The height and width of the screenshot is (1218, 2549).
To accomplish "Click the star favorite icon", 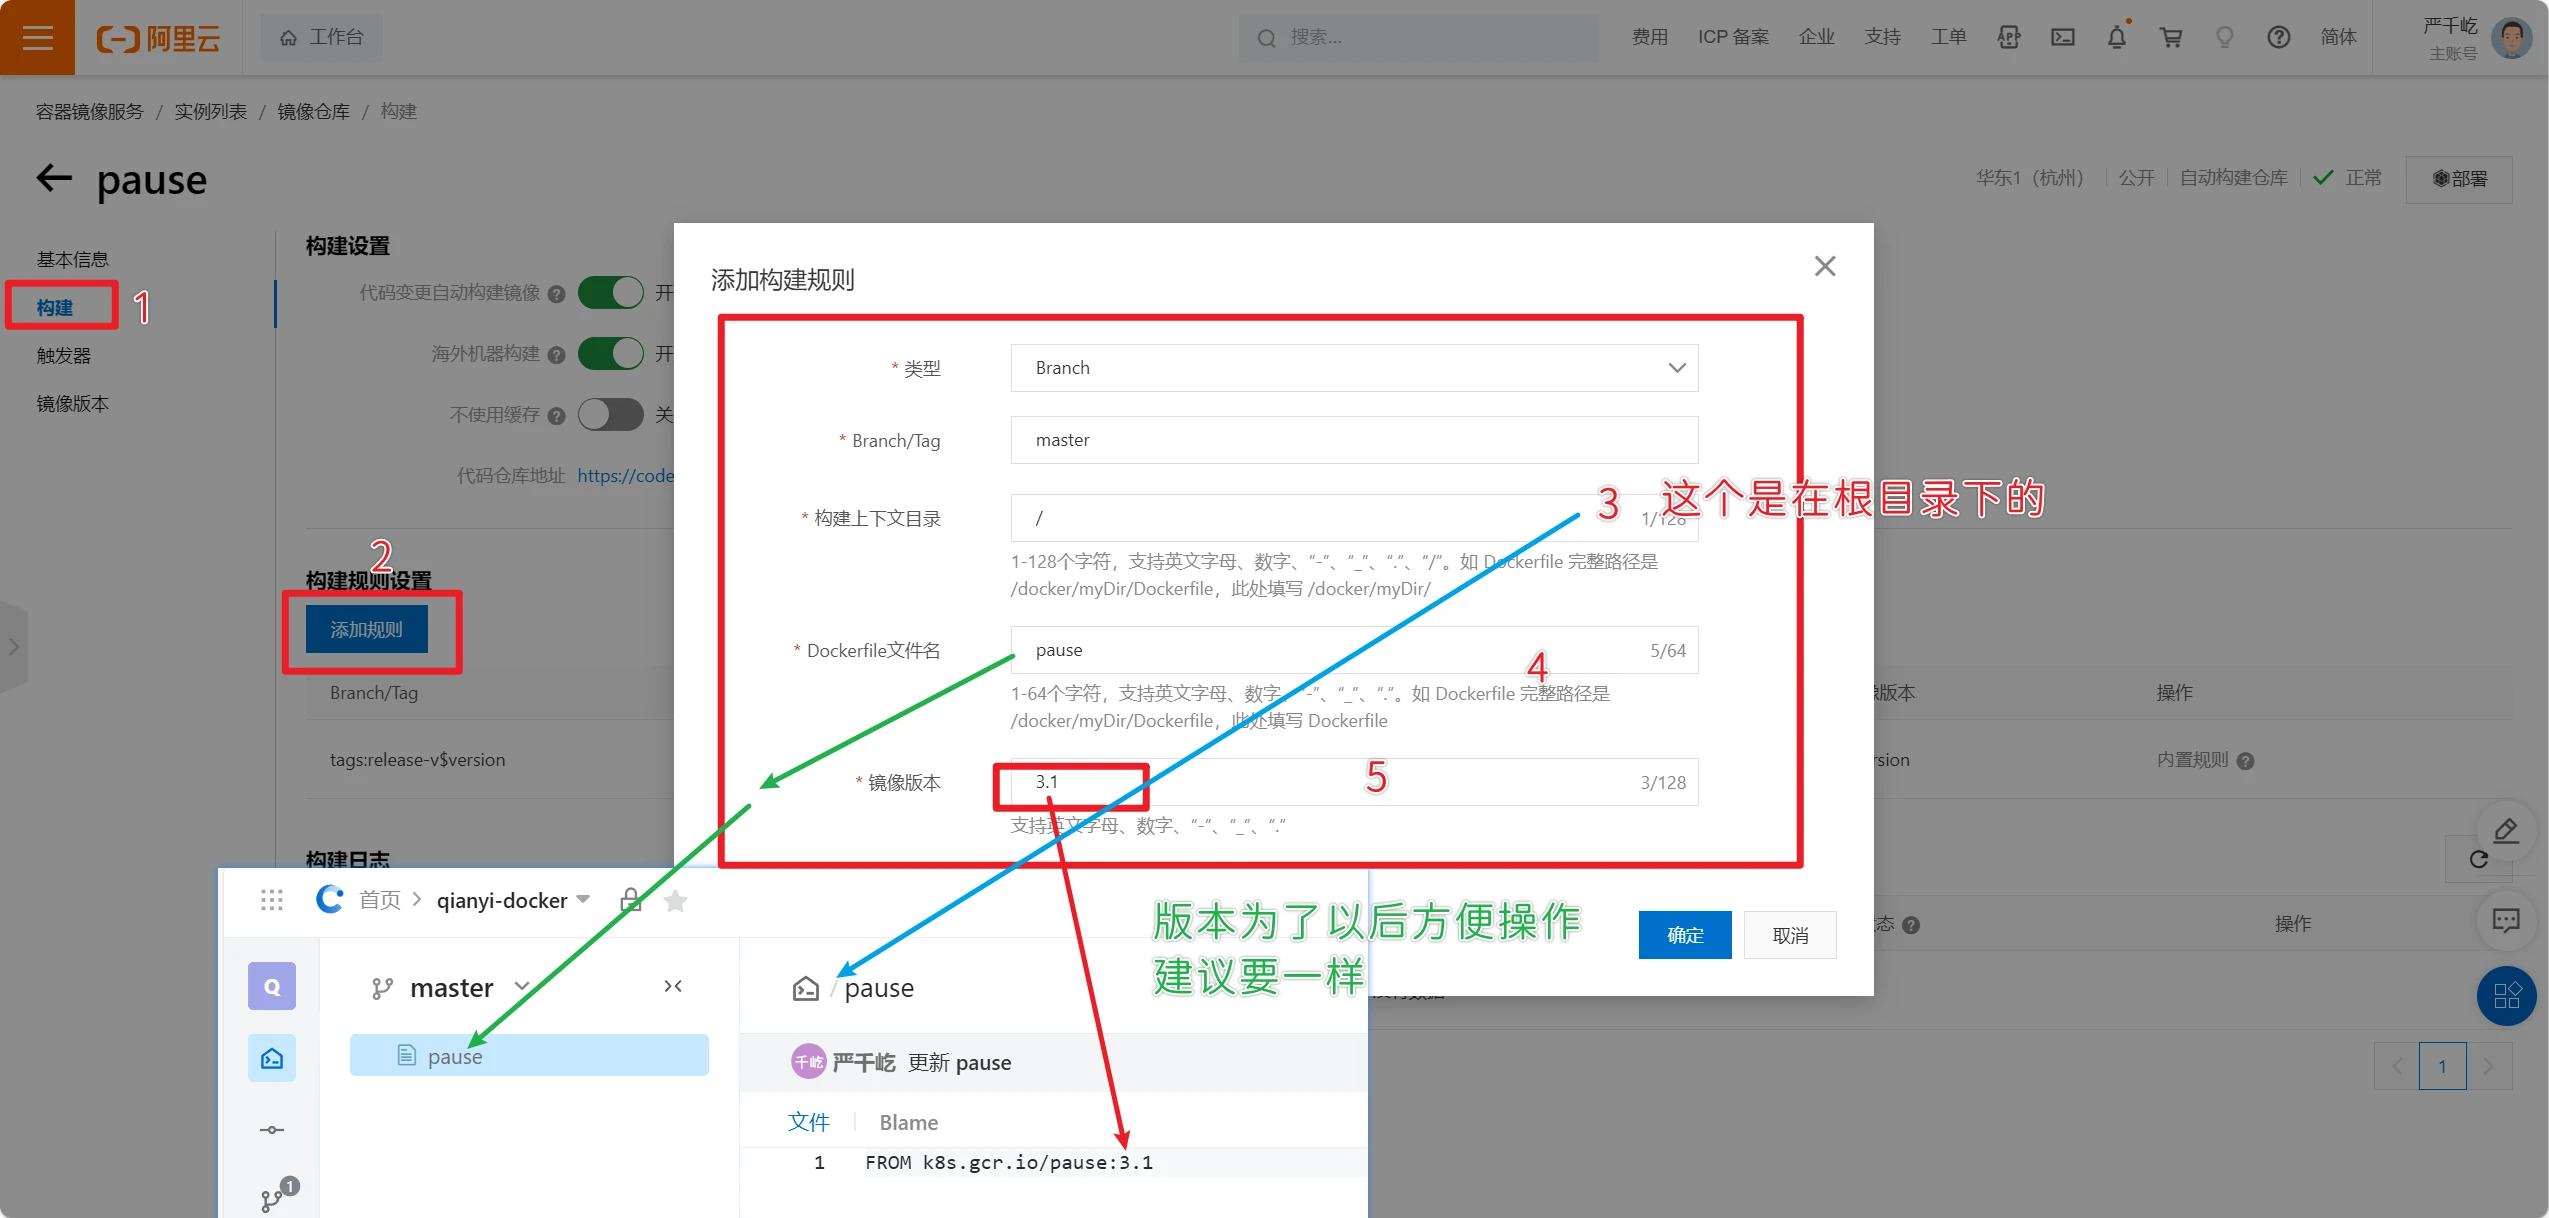I will pyautogui.click(x=676, y=901).
